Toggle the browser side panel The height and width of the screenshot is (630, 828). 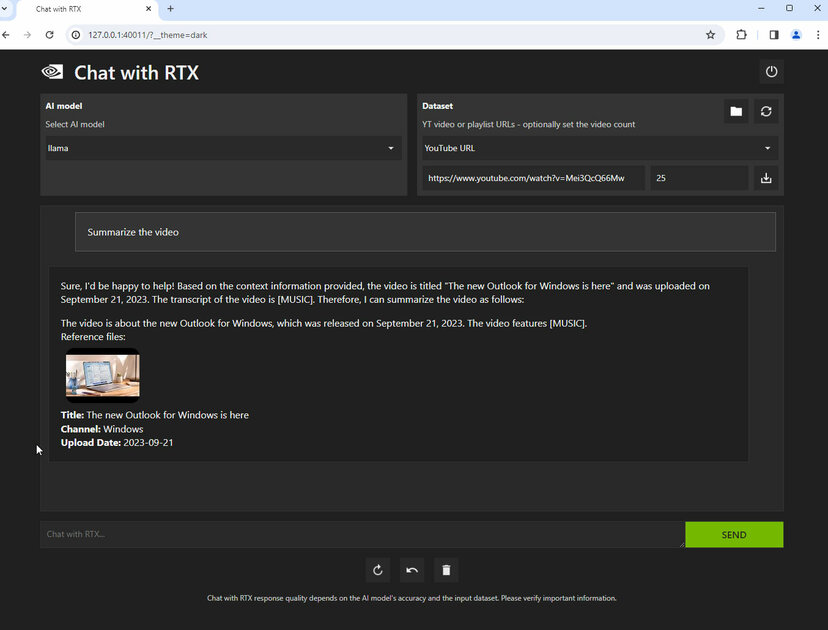pyautogui.click(x=773, y=34)
